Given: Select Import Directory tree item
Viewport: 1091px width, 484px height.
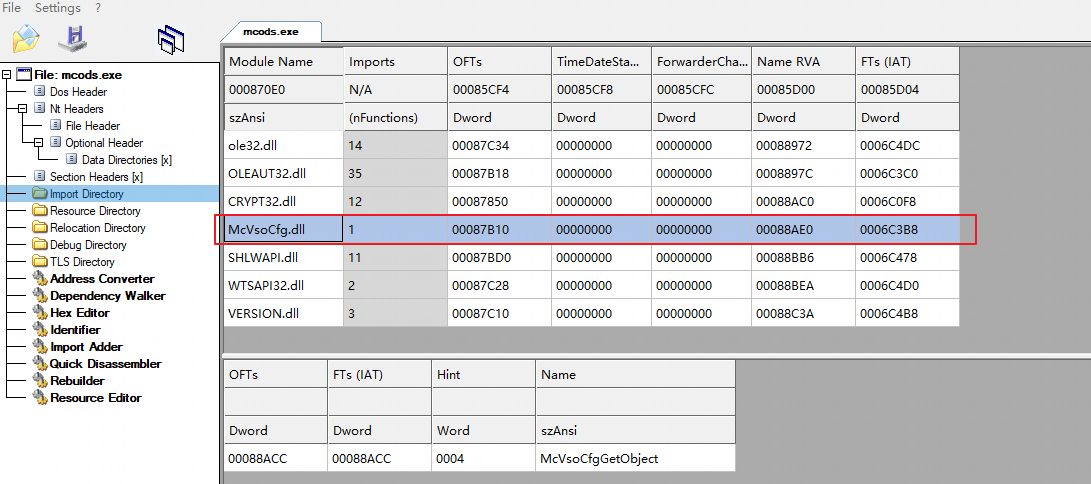Looking at the screenshot, I should 87,194.
